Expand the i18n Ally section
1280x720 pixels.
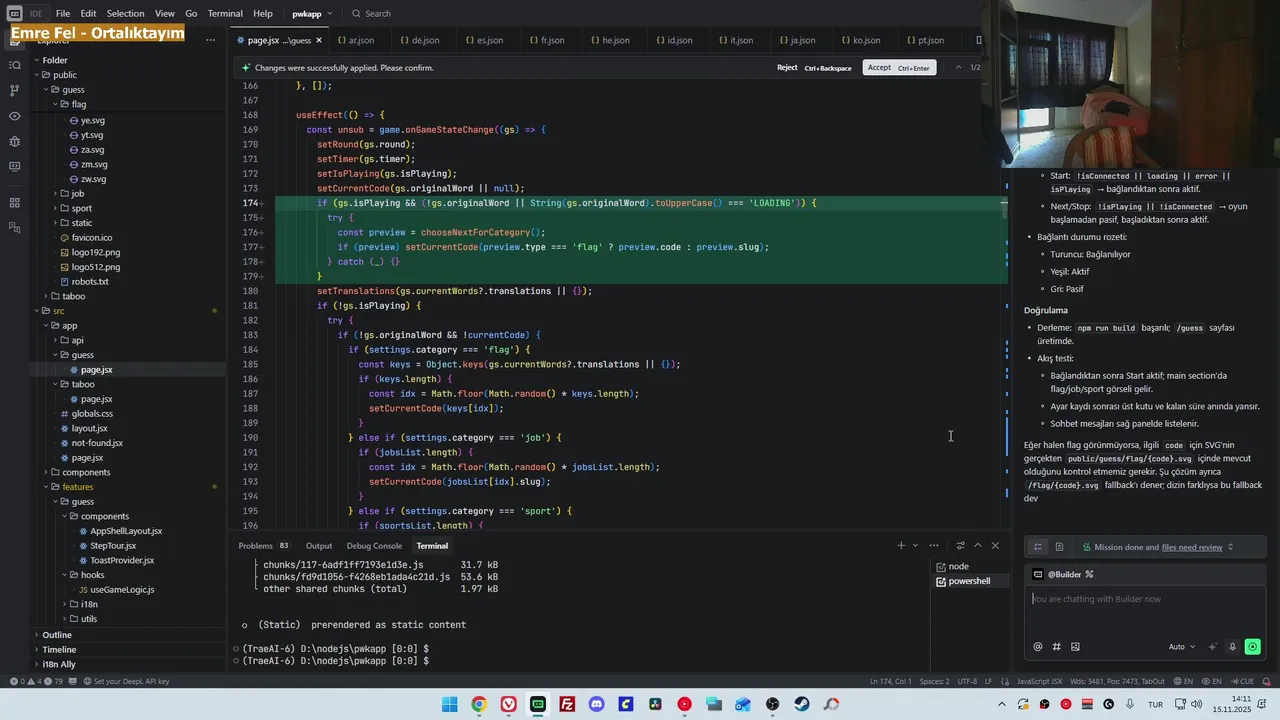pos(58,664)
